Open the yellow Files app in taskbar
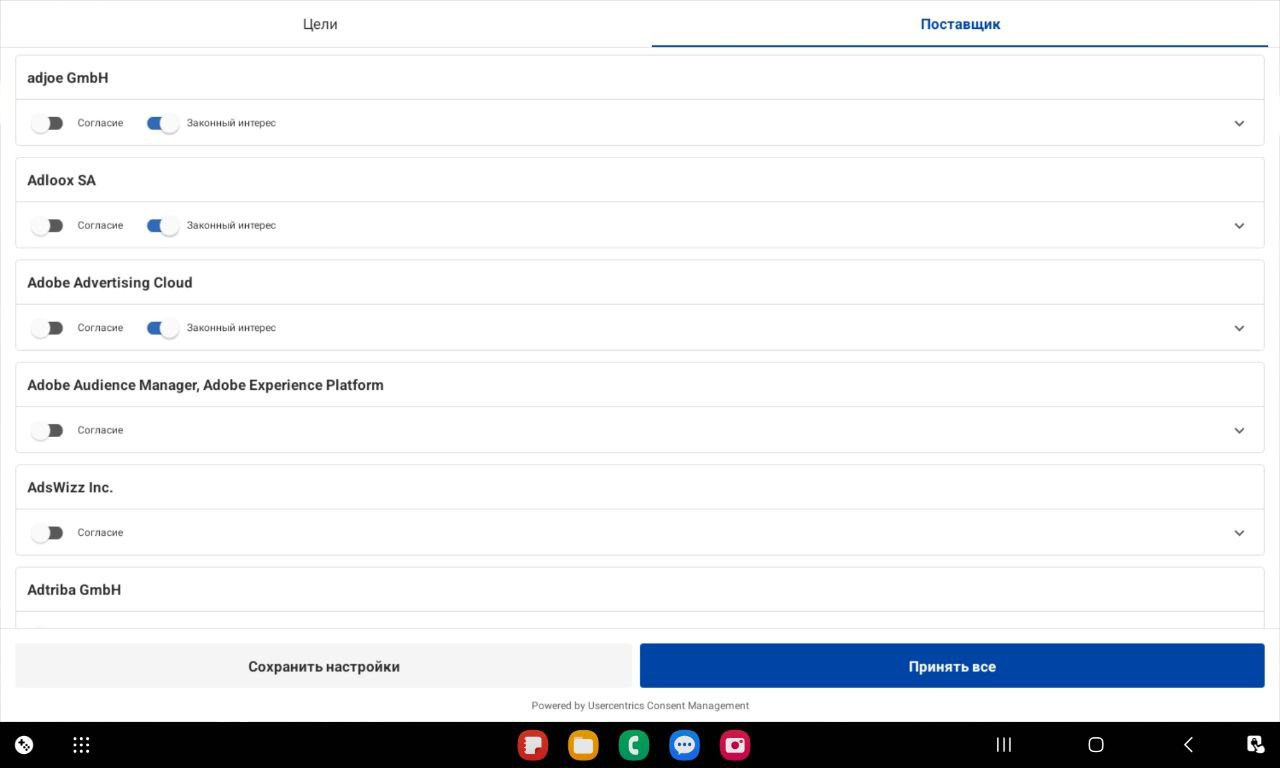Screen dimensions: 1280x768 (x=583, y=745)
